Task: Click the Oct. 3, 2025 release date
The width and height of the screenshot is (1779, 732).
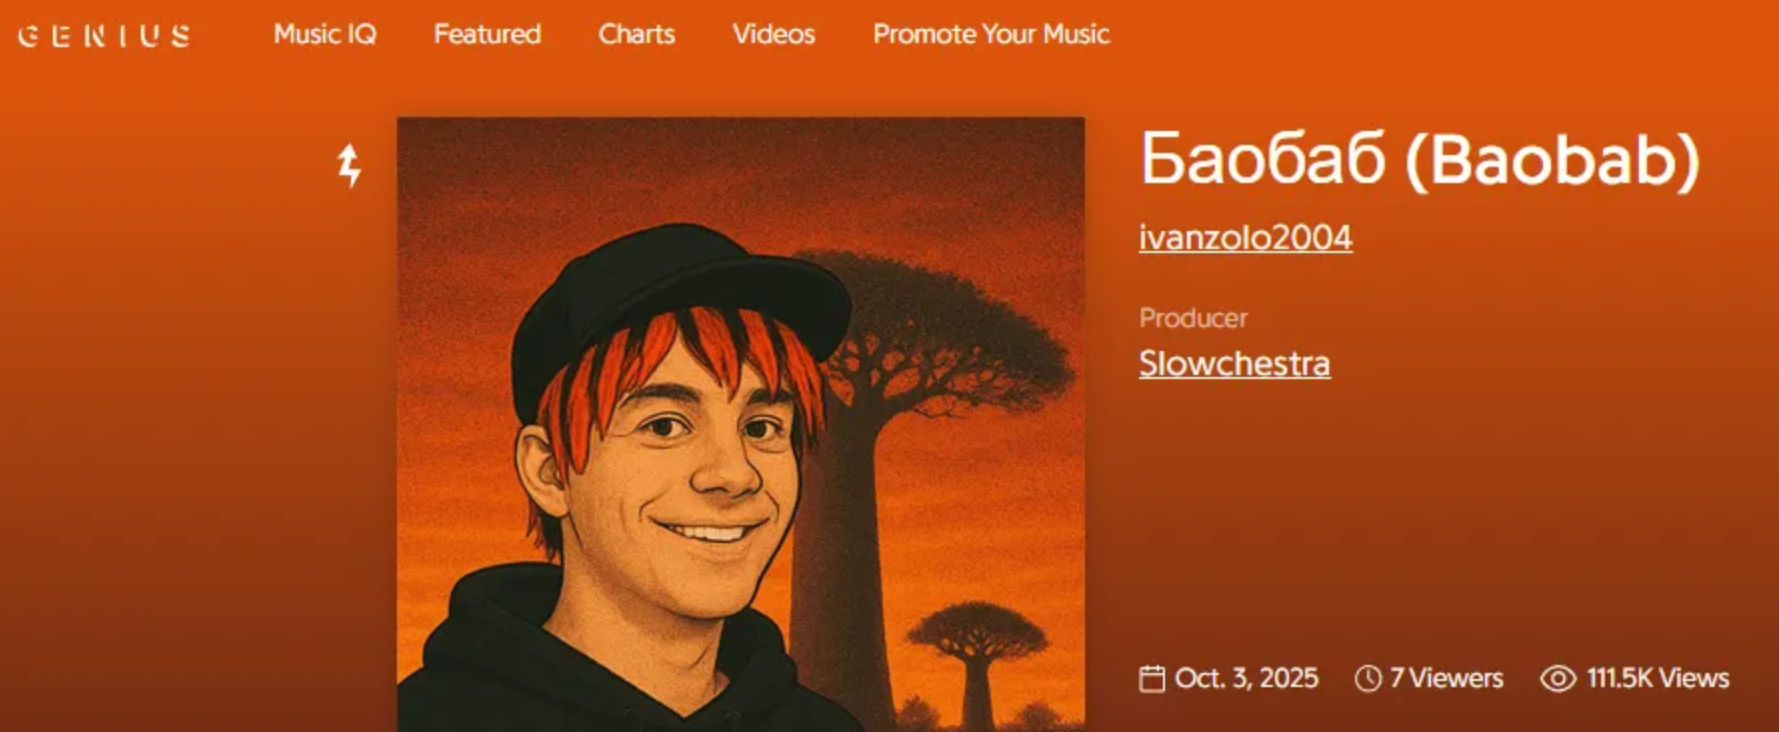Action: [x=1246, y=679]
